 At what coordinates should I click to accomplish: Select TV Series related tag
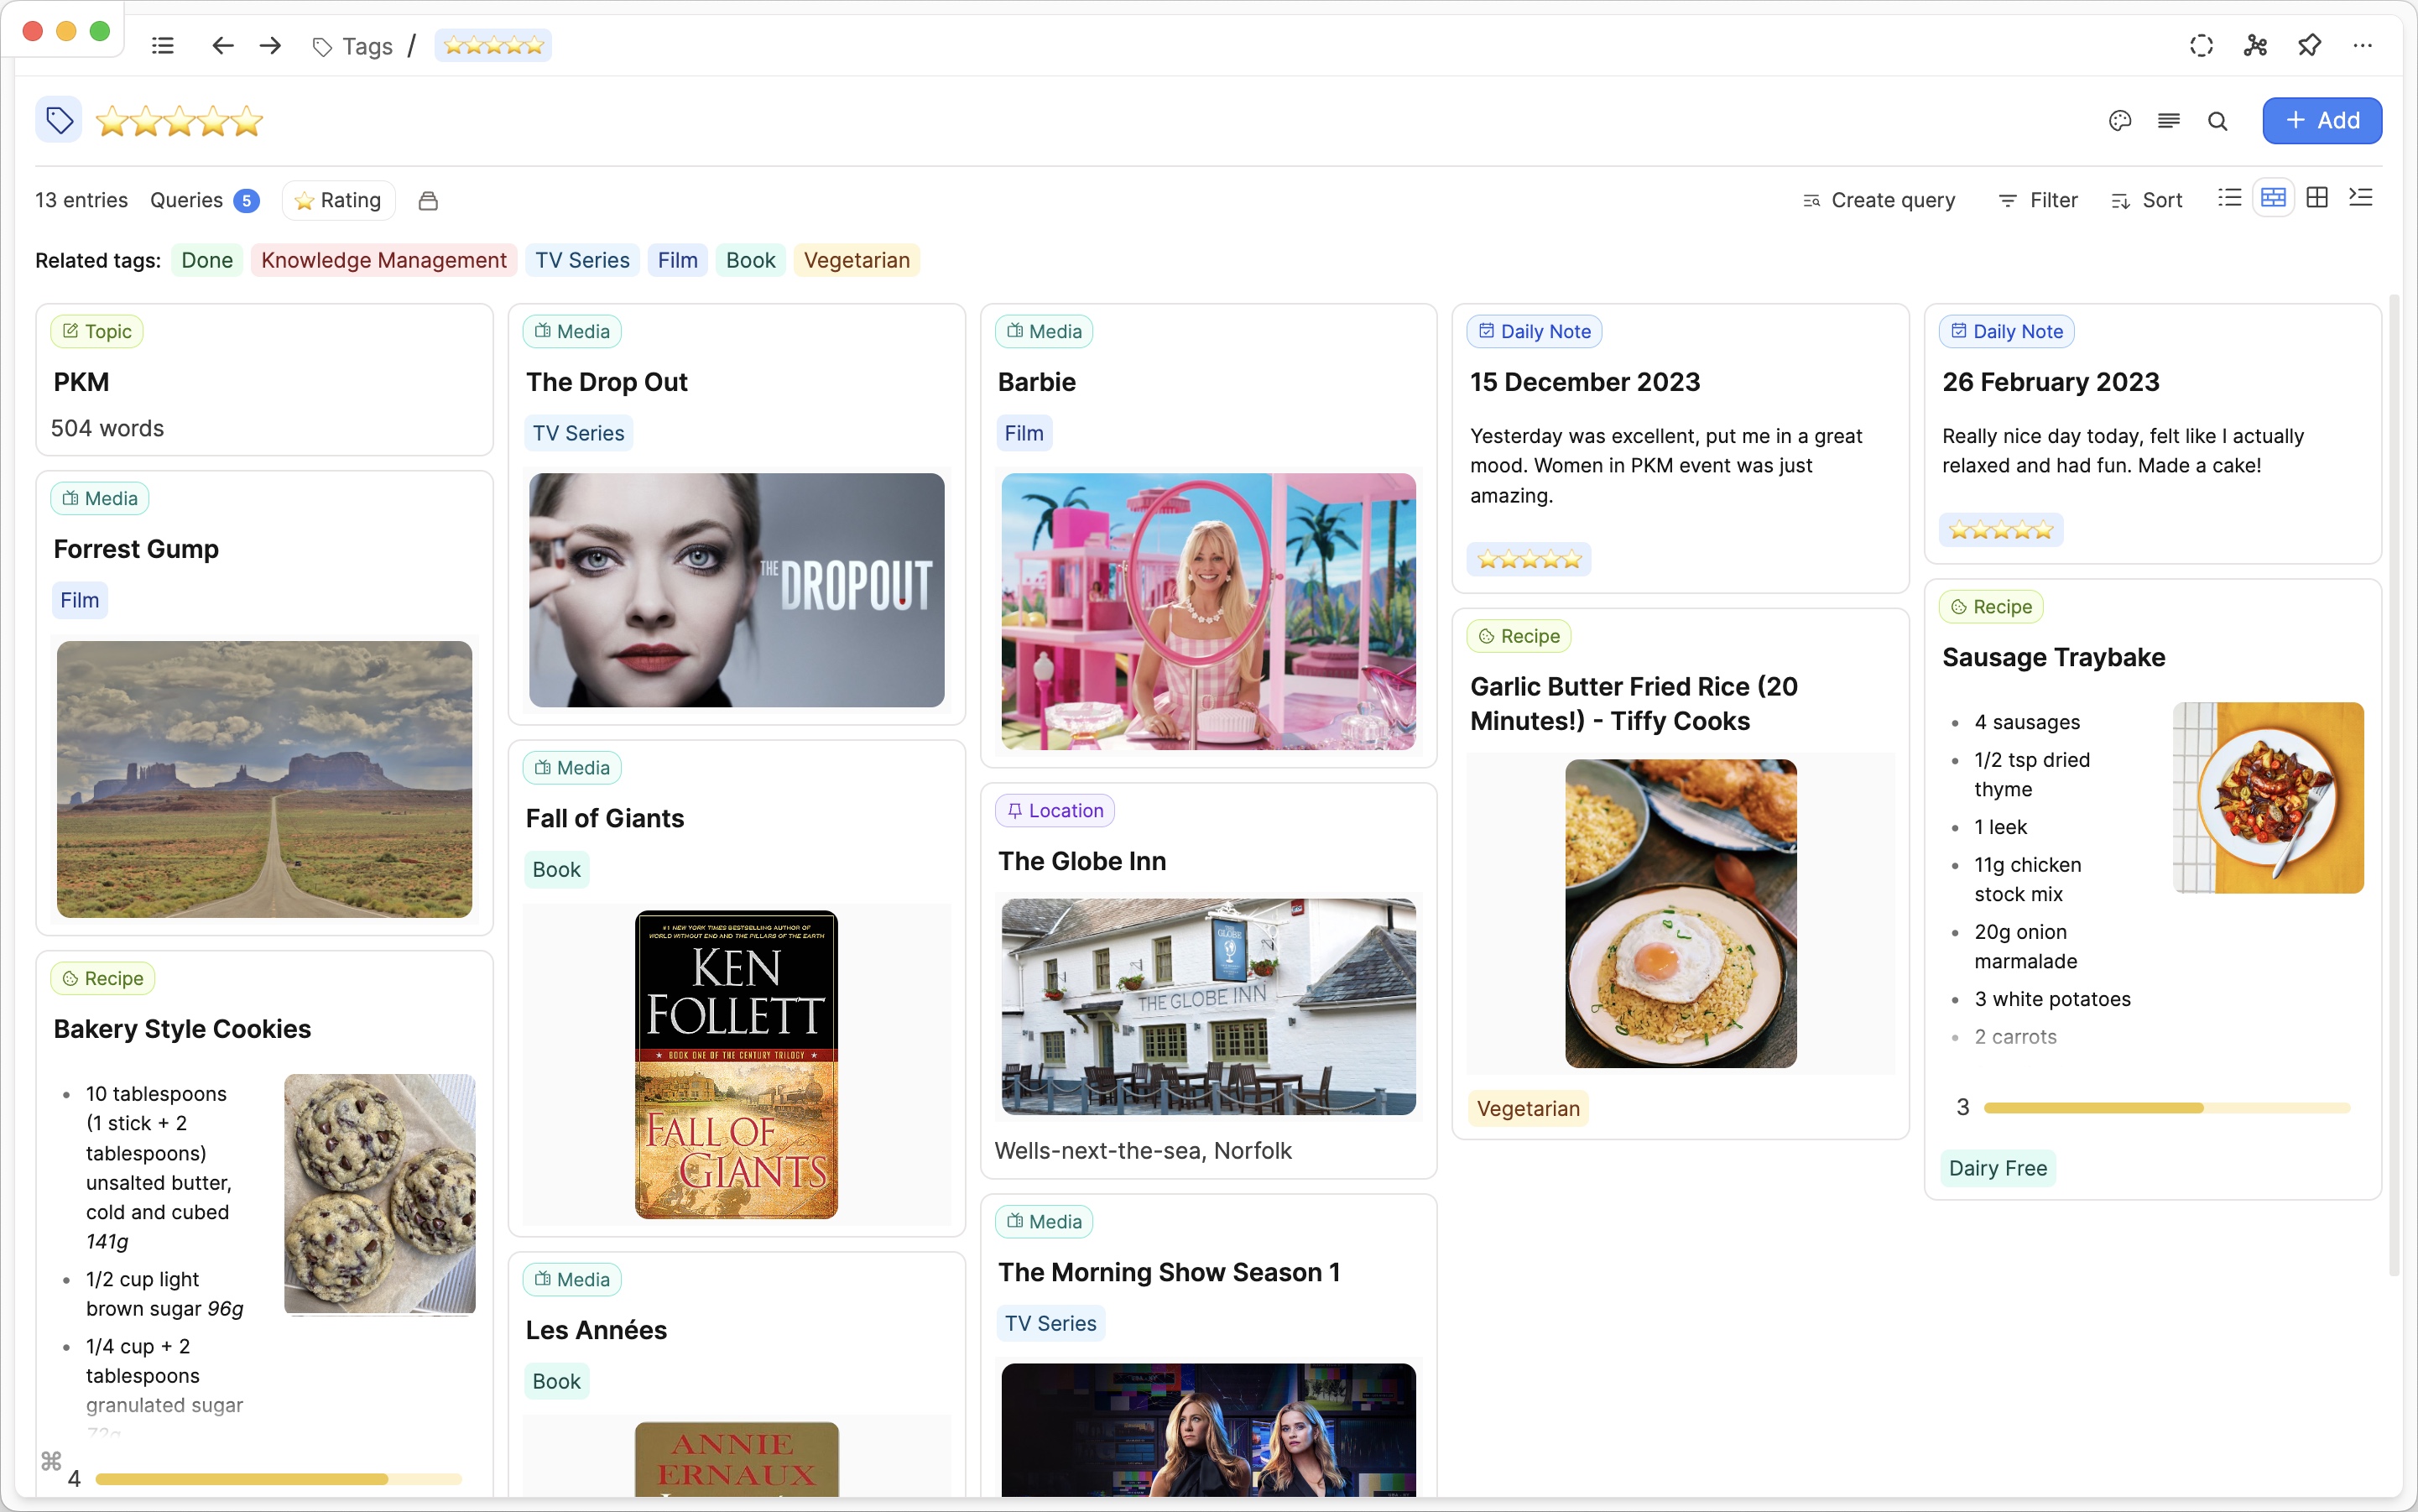click(582, 260)
